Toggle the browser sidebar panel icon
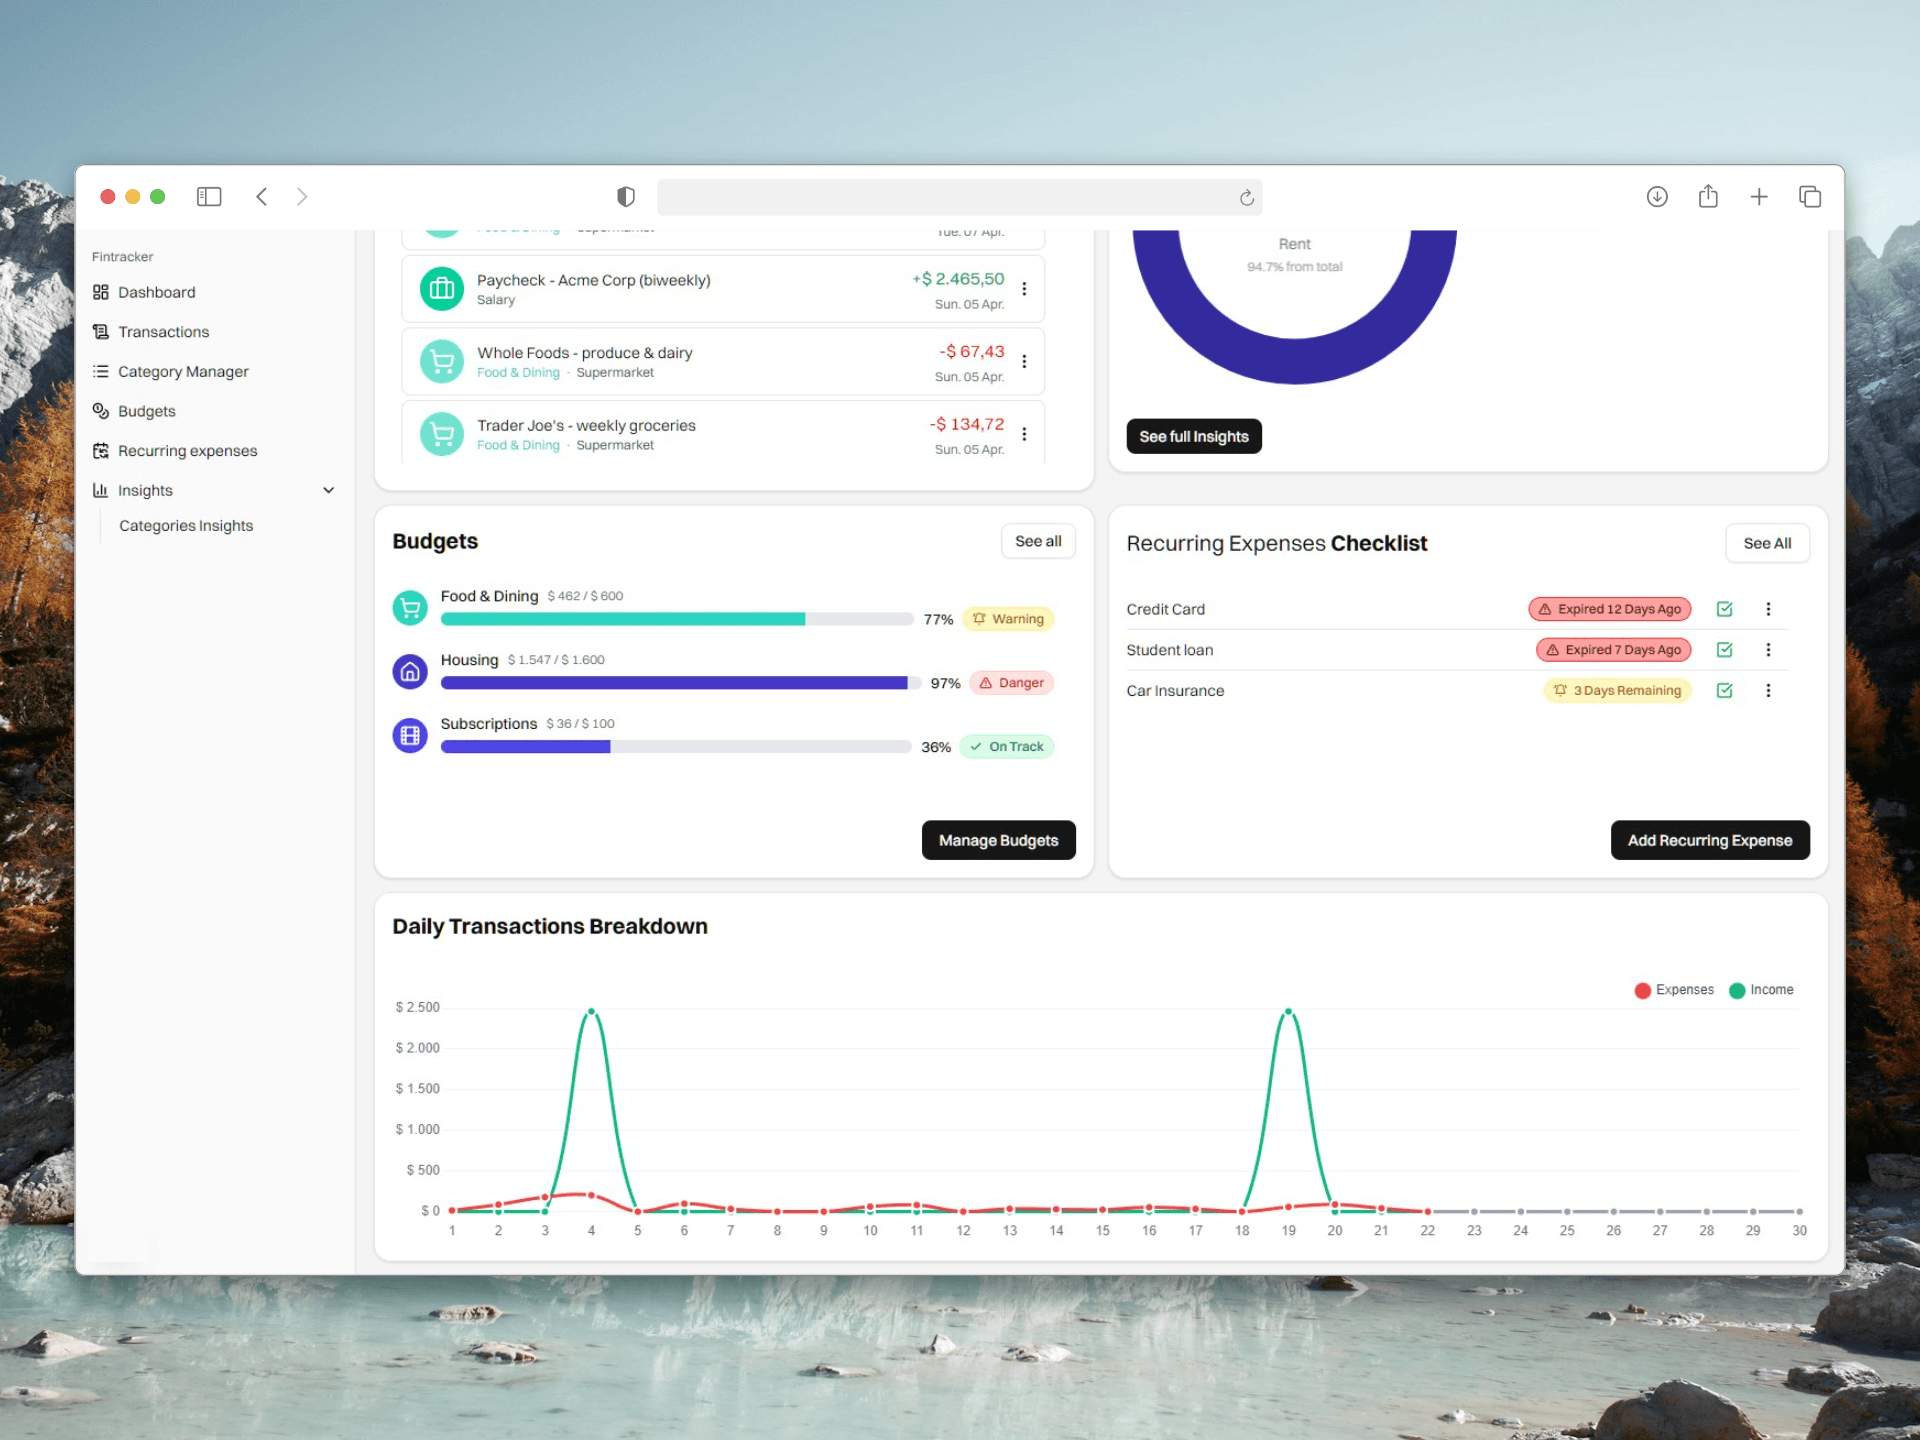Screen dimensions: 1920x1440 tap(209, 197)
